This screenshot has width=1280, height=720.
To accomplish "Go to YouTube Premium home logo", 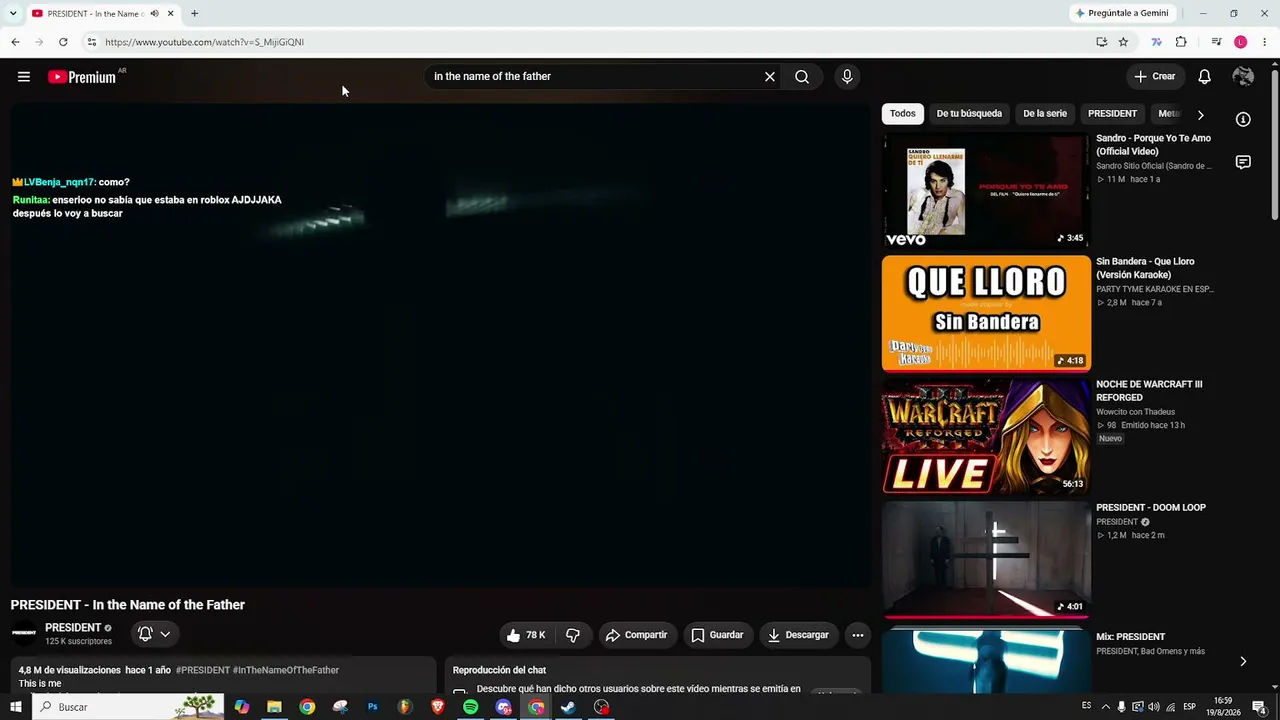I will 82,77.
